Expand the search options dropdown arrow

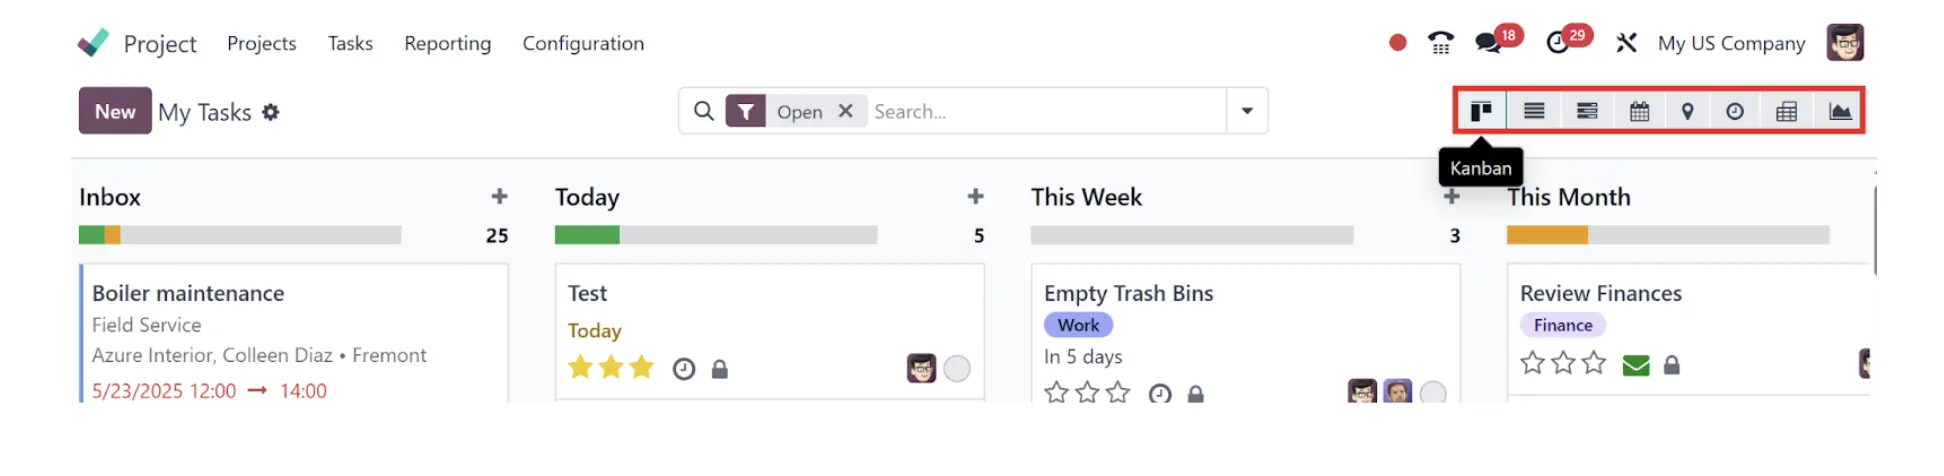pos(1247,111)
